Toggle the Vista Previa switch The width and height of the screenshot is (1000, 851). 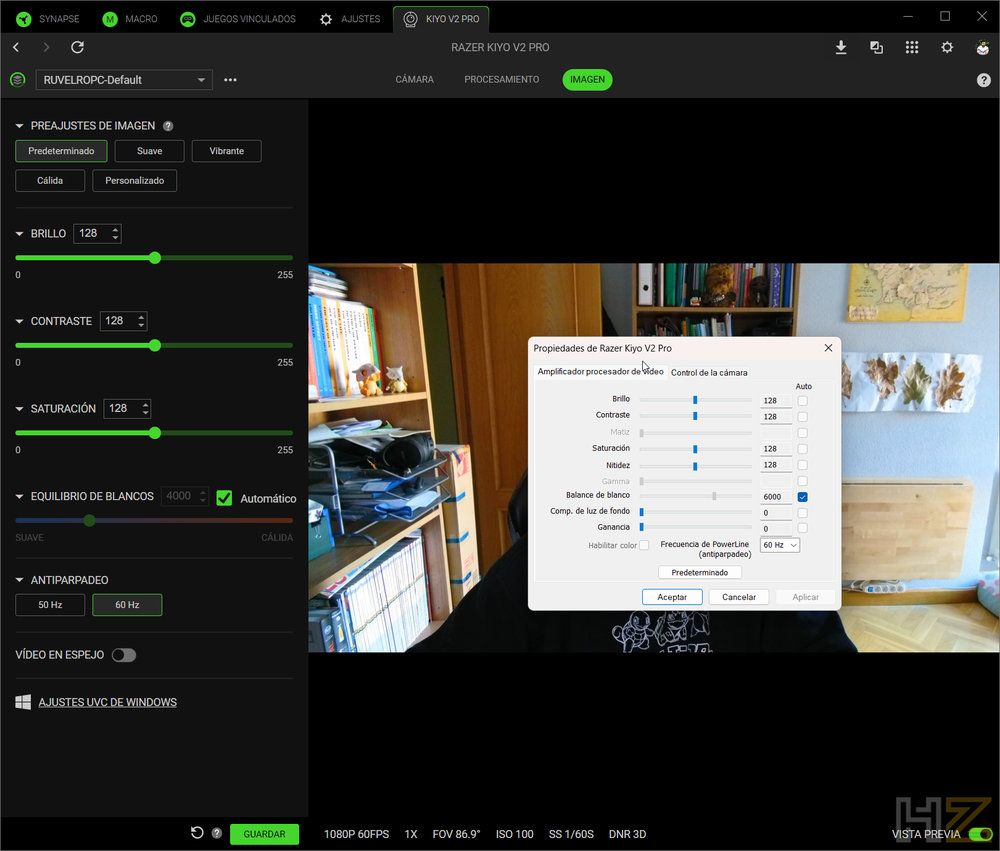click(980, 834)
